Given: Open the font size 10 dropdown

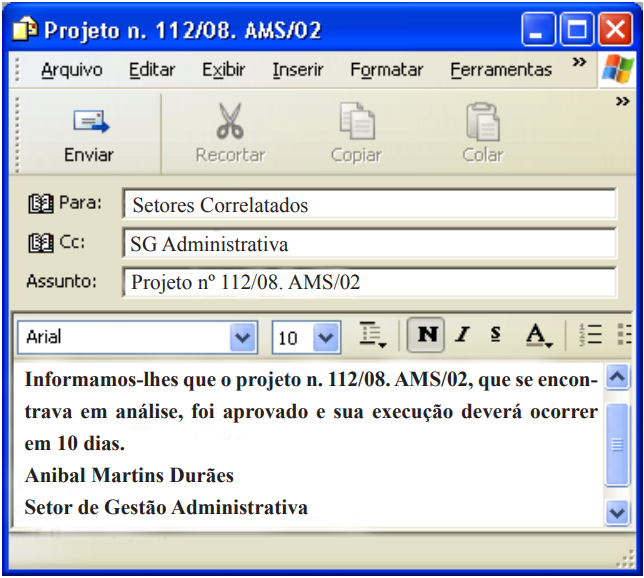Looking at the screenshot, I should click(x=326, y=338).
